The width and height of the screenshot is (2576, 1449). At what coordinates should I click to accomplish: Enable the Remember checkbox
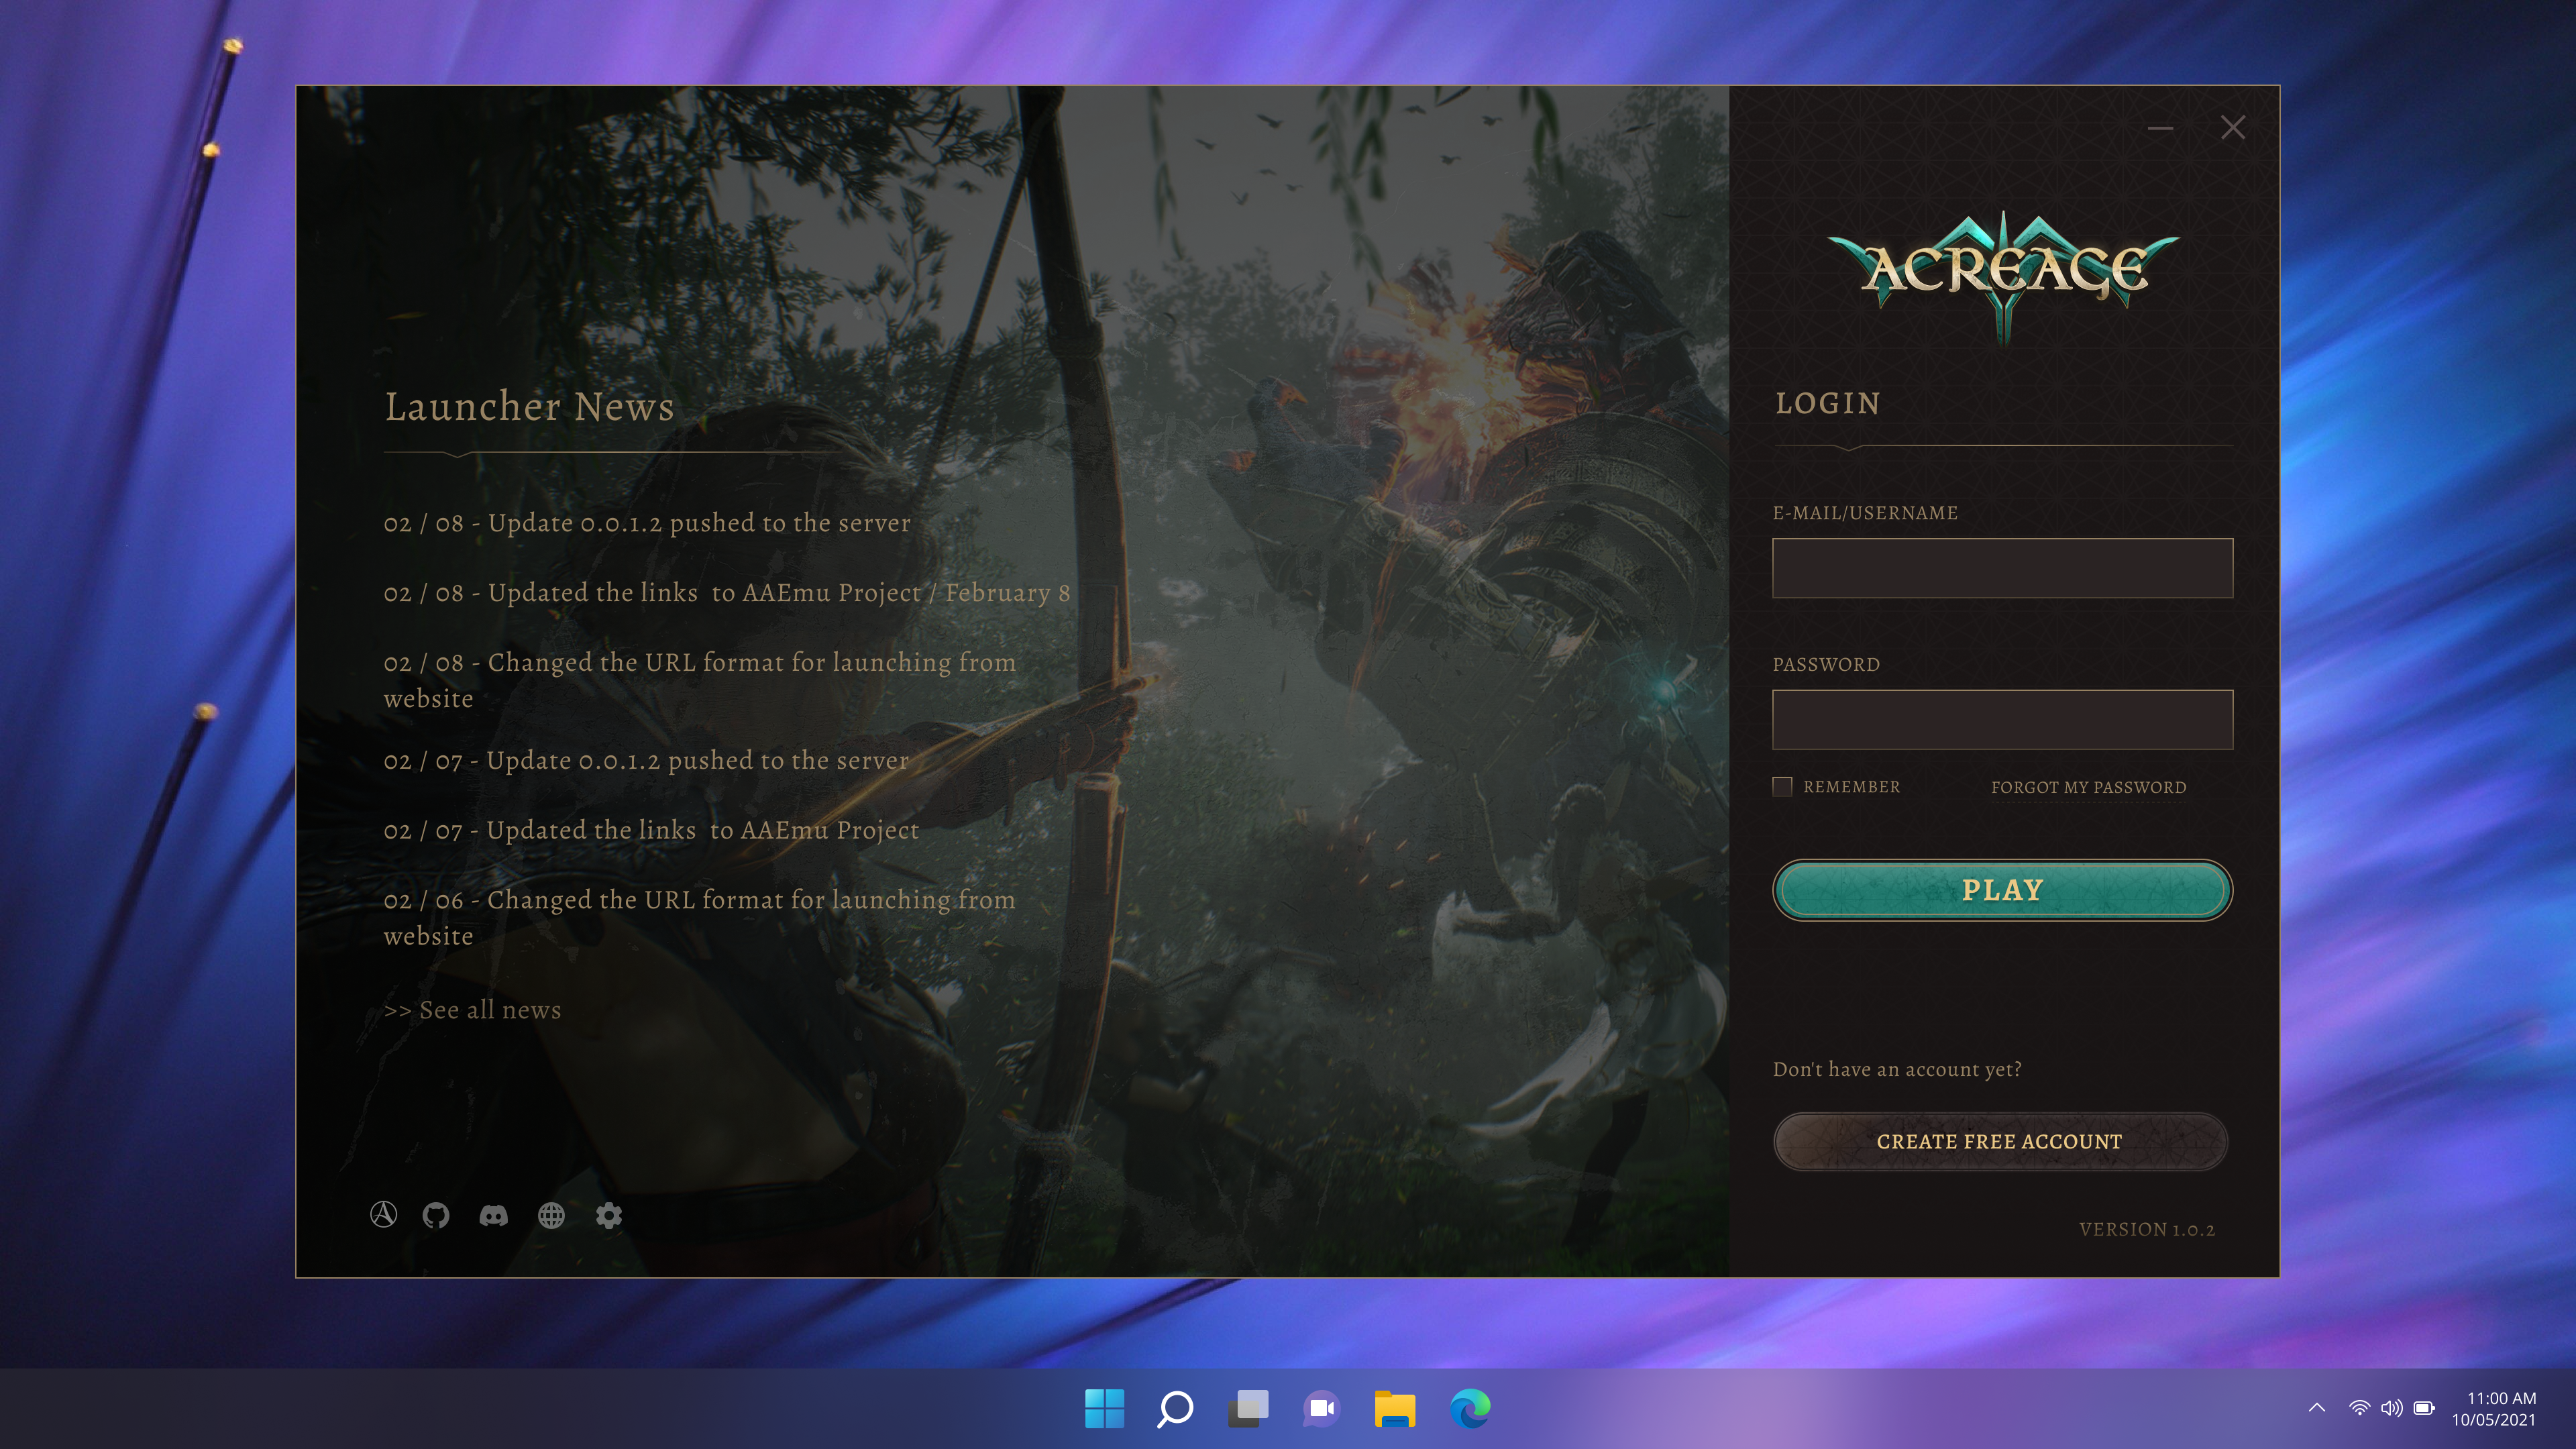1782,787
